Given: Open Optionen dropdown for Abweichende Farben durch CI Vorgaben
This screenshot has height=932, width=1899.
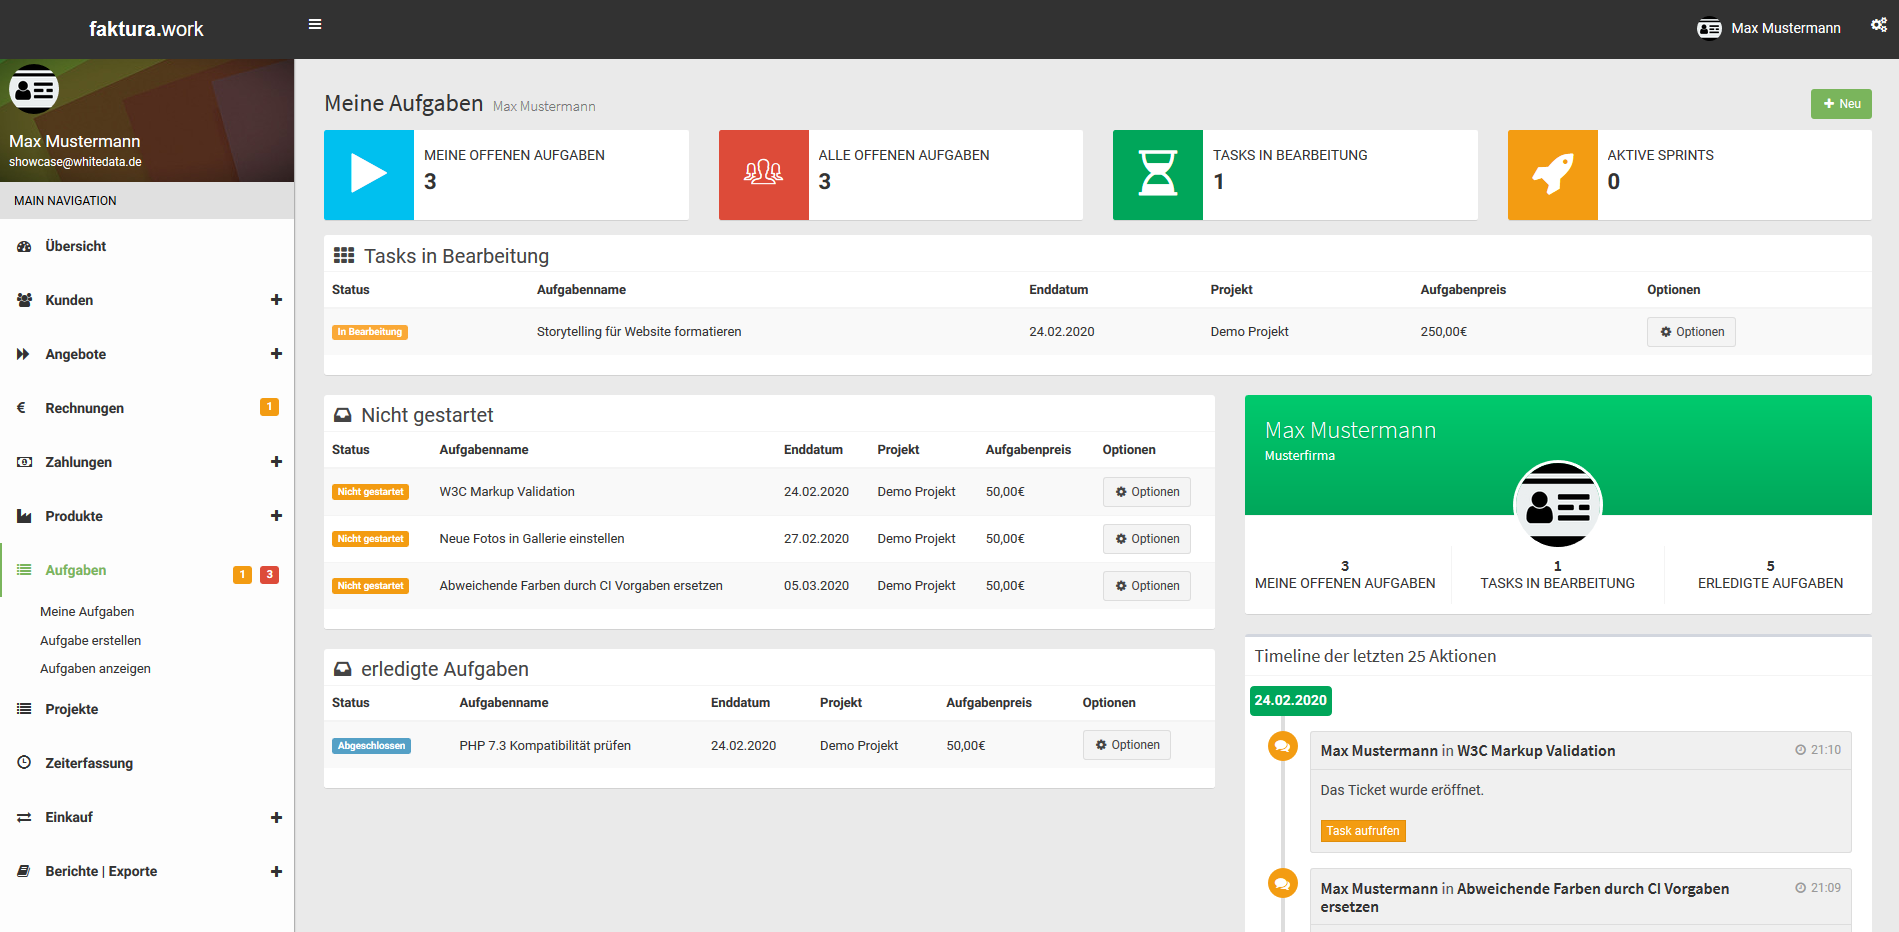Looking at the screenshot, I should click(x=1146, y=586).
